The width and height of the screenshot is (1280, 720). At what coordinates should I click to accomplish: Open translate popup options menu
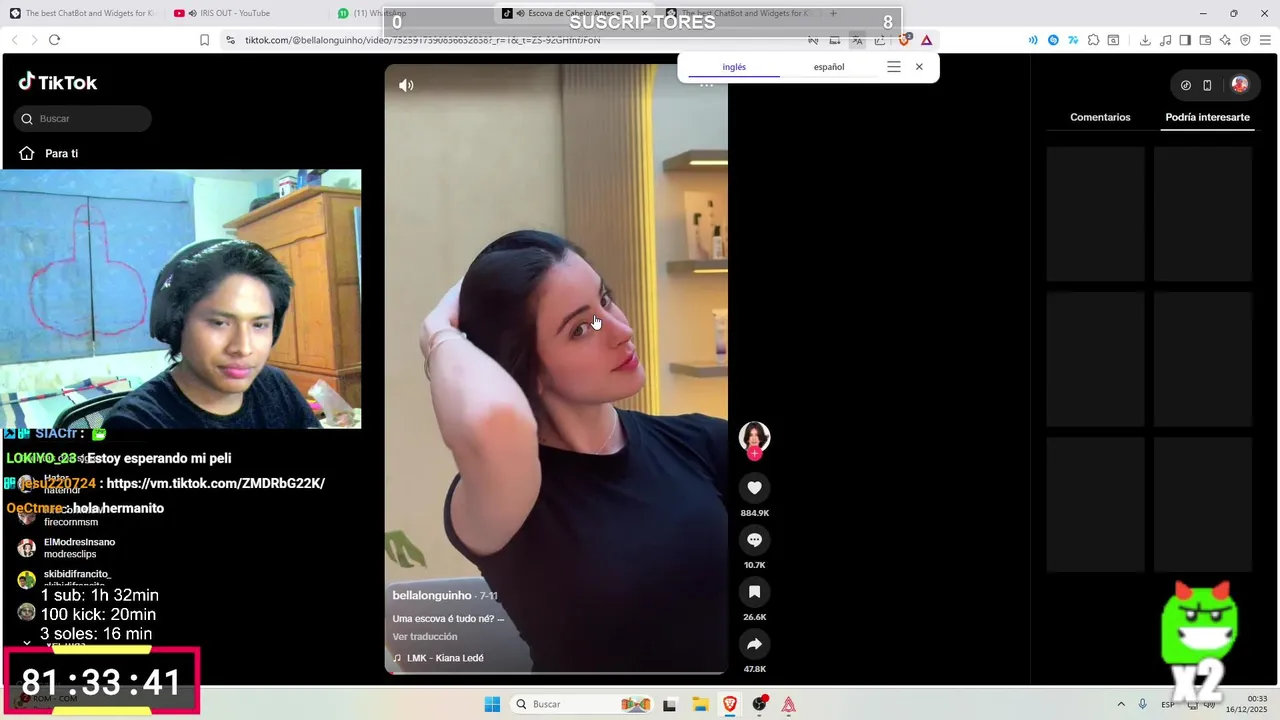pos(894,67)
